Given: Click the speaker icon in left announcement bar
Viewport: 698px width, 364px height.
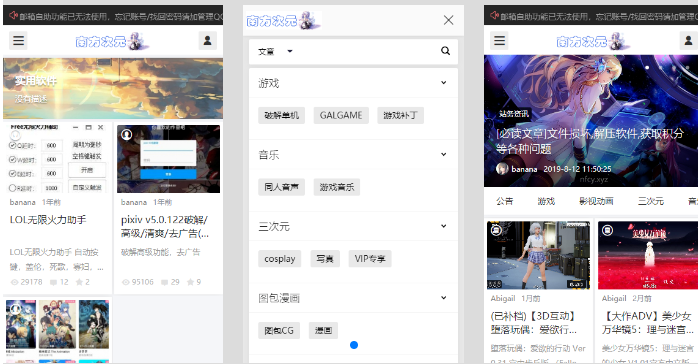Looking at the screenshot, I should point(13,16).
